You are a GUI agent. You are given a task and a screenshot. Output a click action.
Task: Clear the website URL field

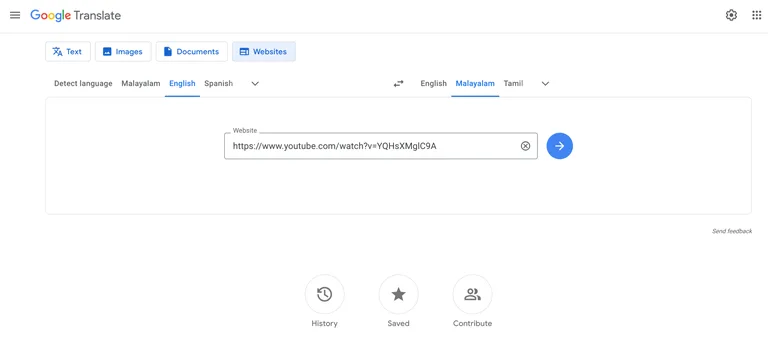pyautogui.click(x=525, y=146)
